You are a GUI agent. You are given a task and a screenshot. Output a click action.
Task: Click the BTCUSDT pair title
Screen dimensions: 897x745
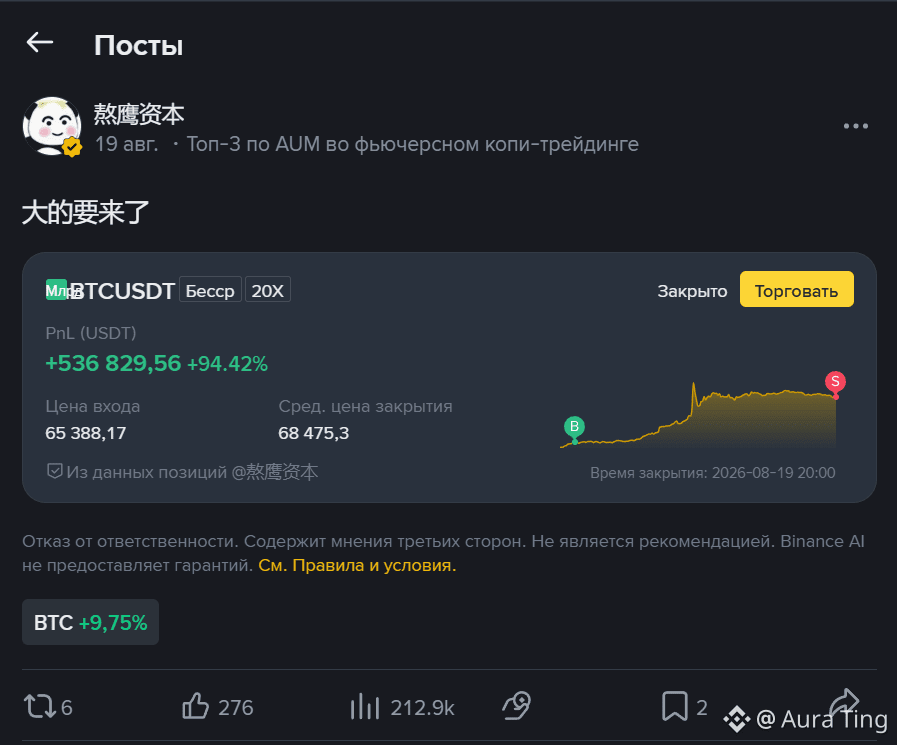click(122, 291)
